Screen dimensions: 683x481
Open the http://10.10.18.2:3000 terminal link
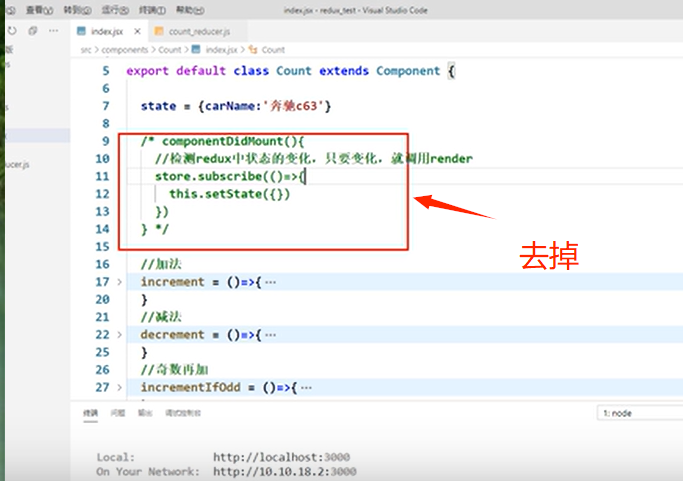(285, 471)
